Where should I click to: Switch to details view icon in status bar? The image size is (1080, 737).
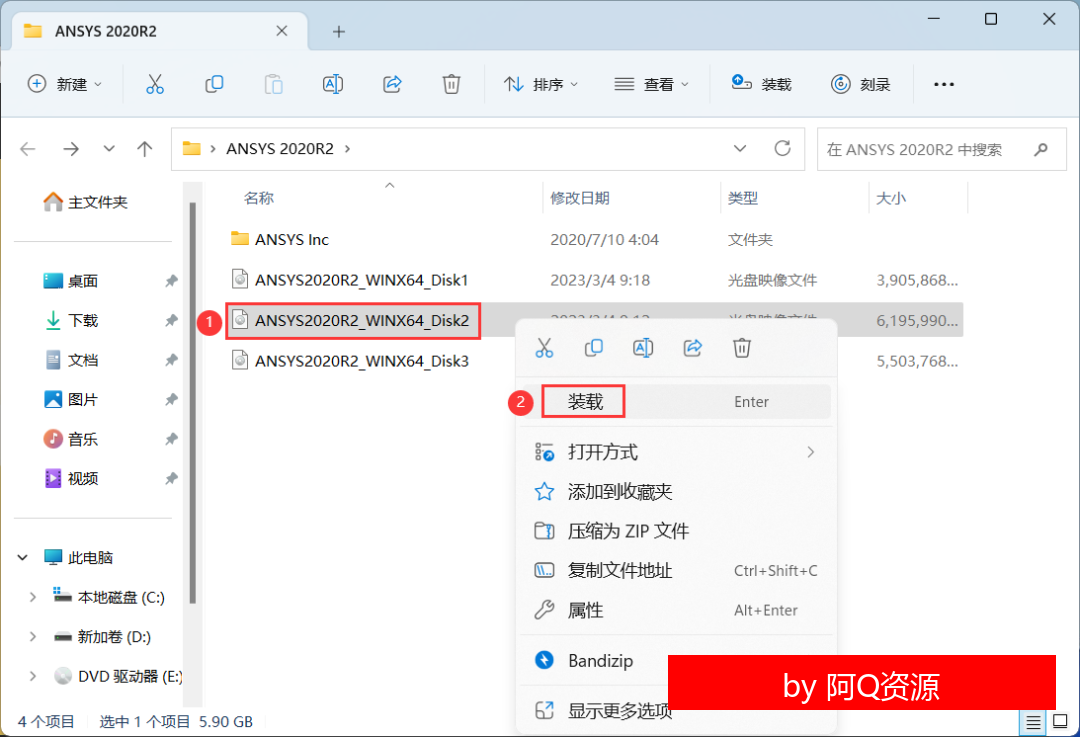(1033, 722)
